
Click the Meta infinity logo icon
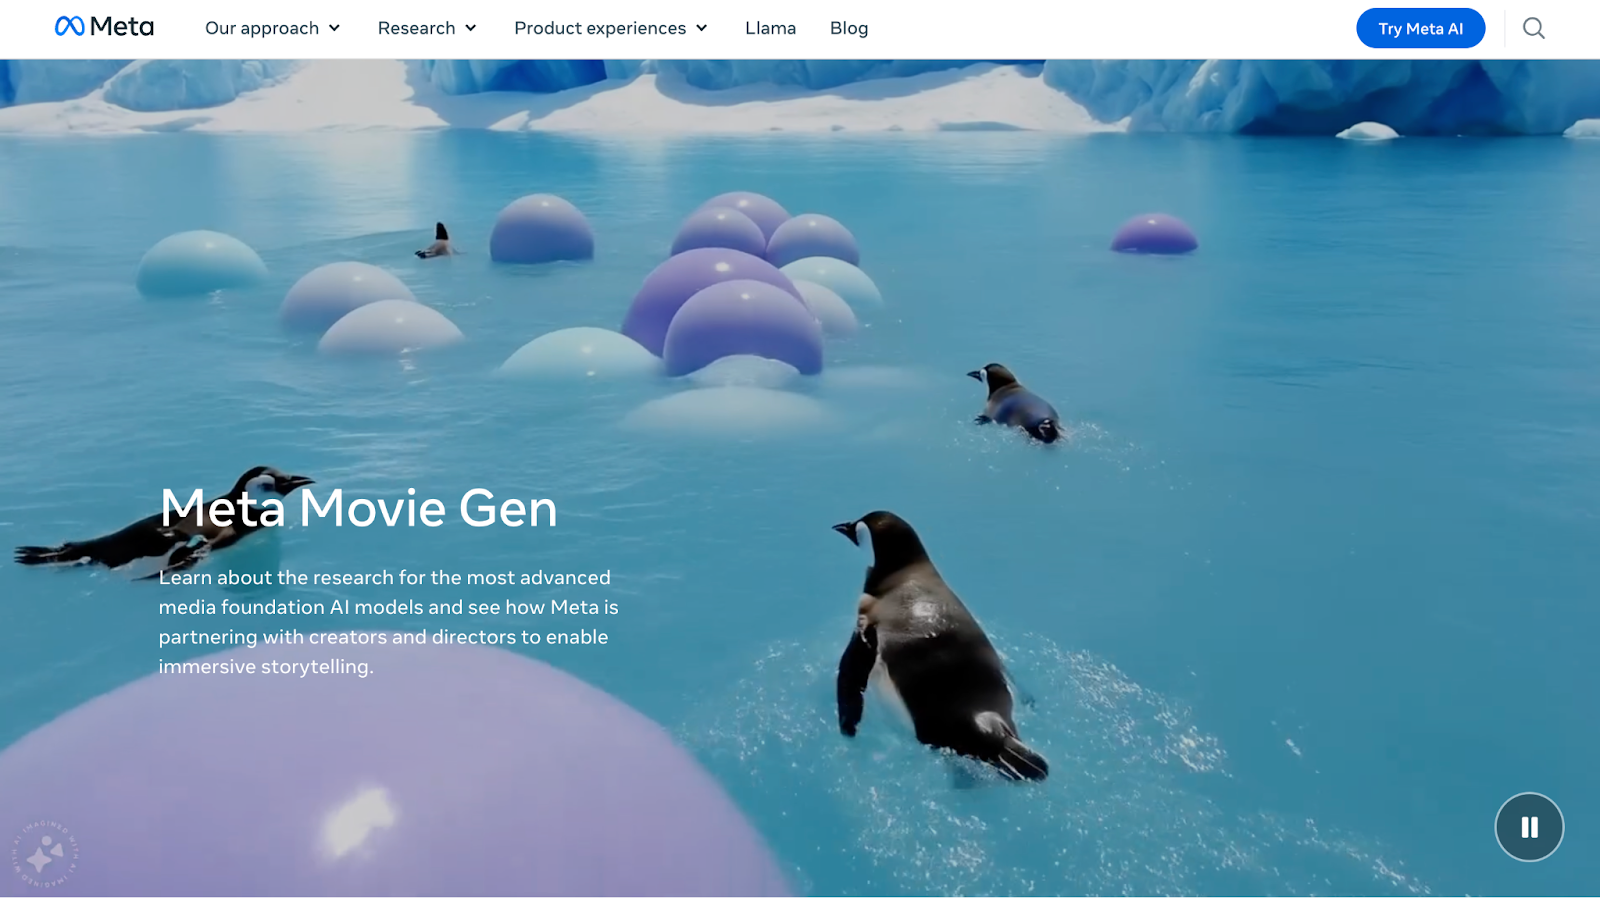(x=69, y=27)
